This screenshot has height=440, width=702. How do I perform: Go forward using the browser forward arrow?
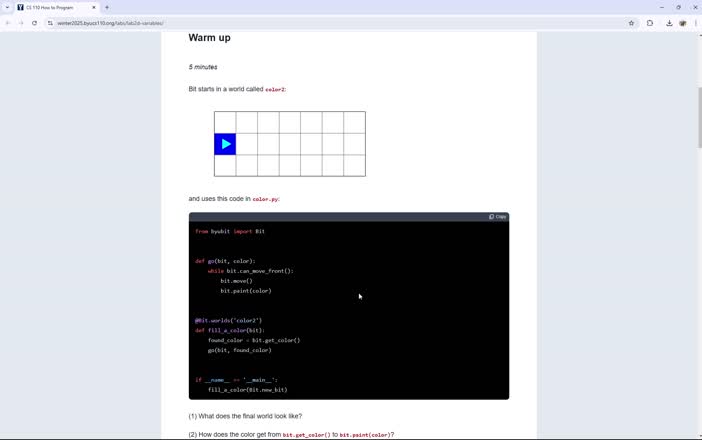[21, 23]
